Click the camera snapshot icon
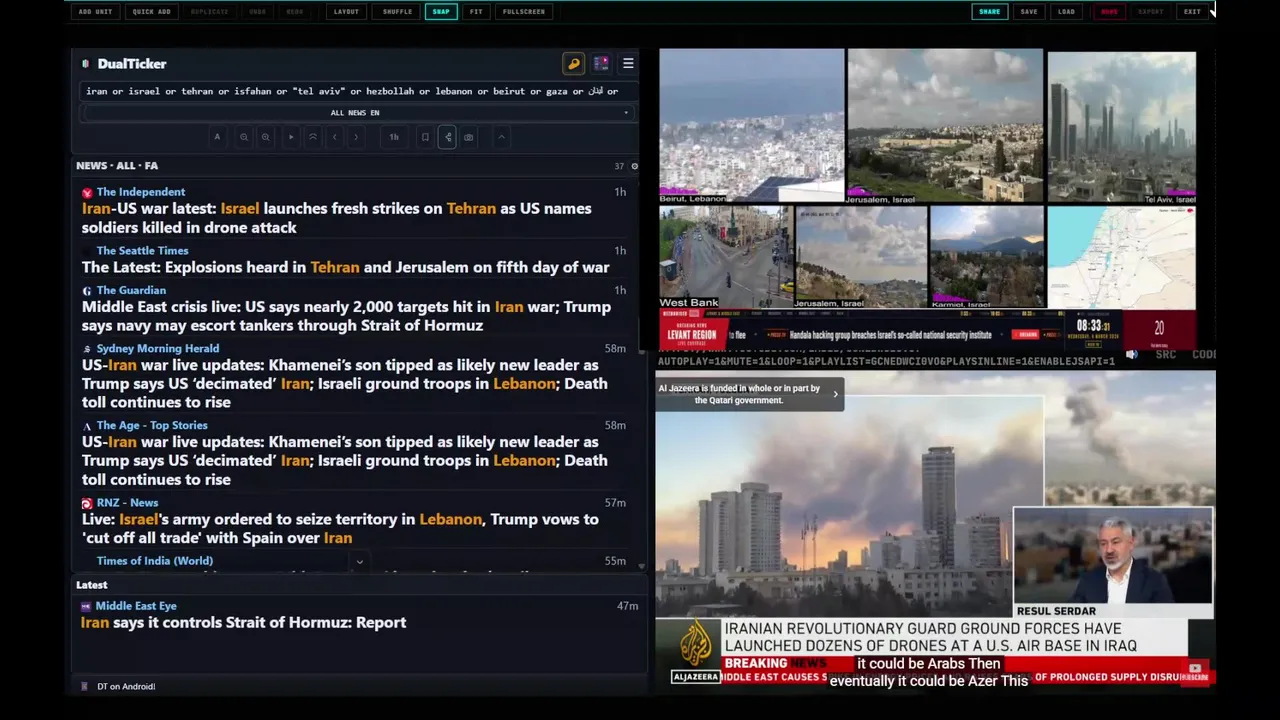This screenshot has width=1280, height=720. point(469,137)
